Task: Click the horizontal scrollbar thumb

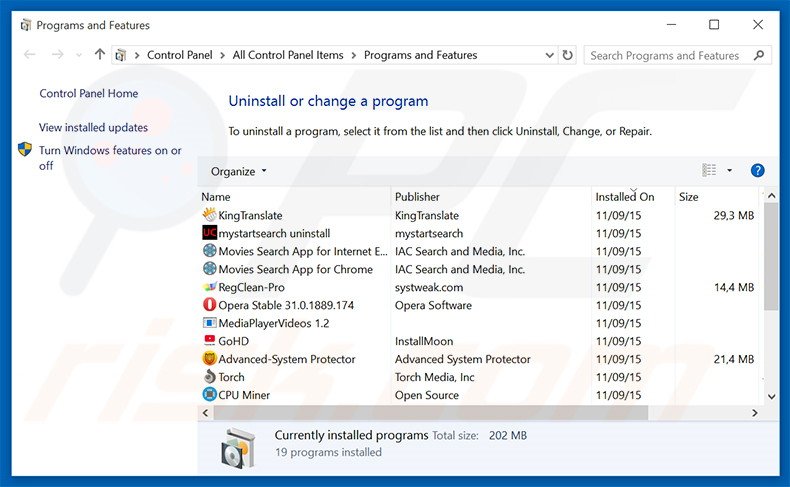Action: coord(431,412)
